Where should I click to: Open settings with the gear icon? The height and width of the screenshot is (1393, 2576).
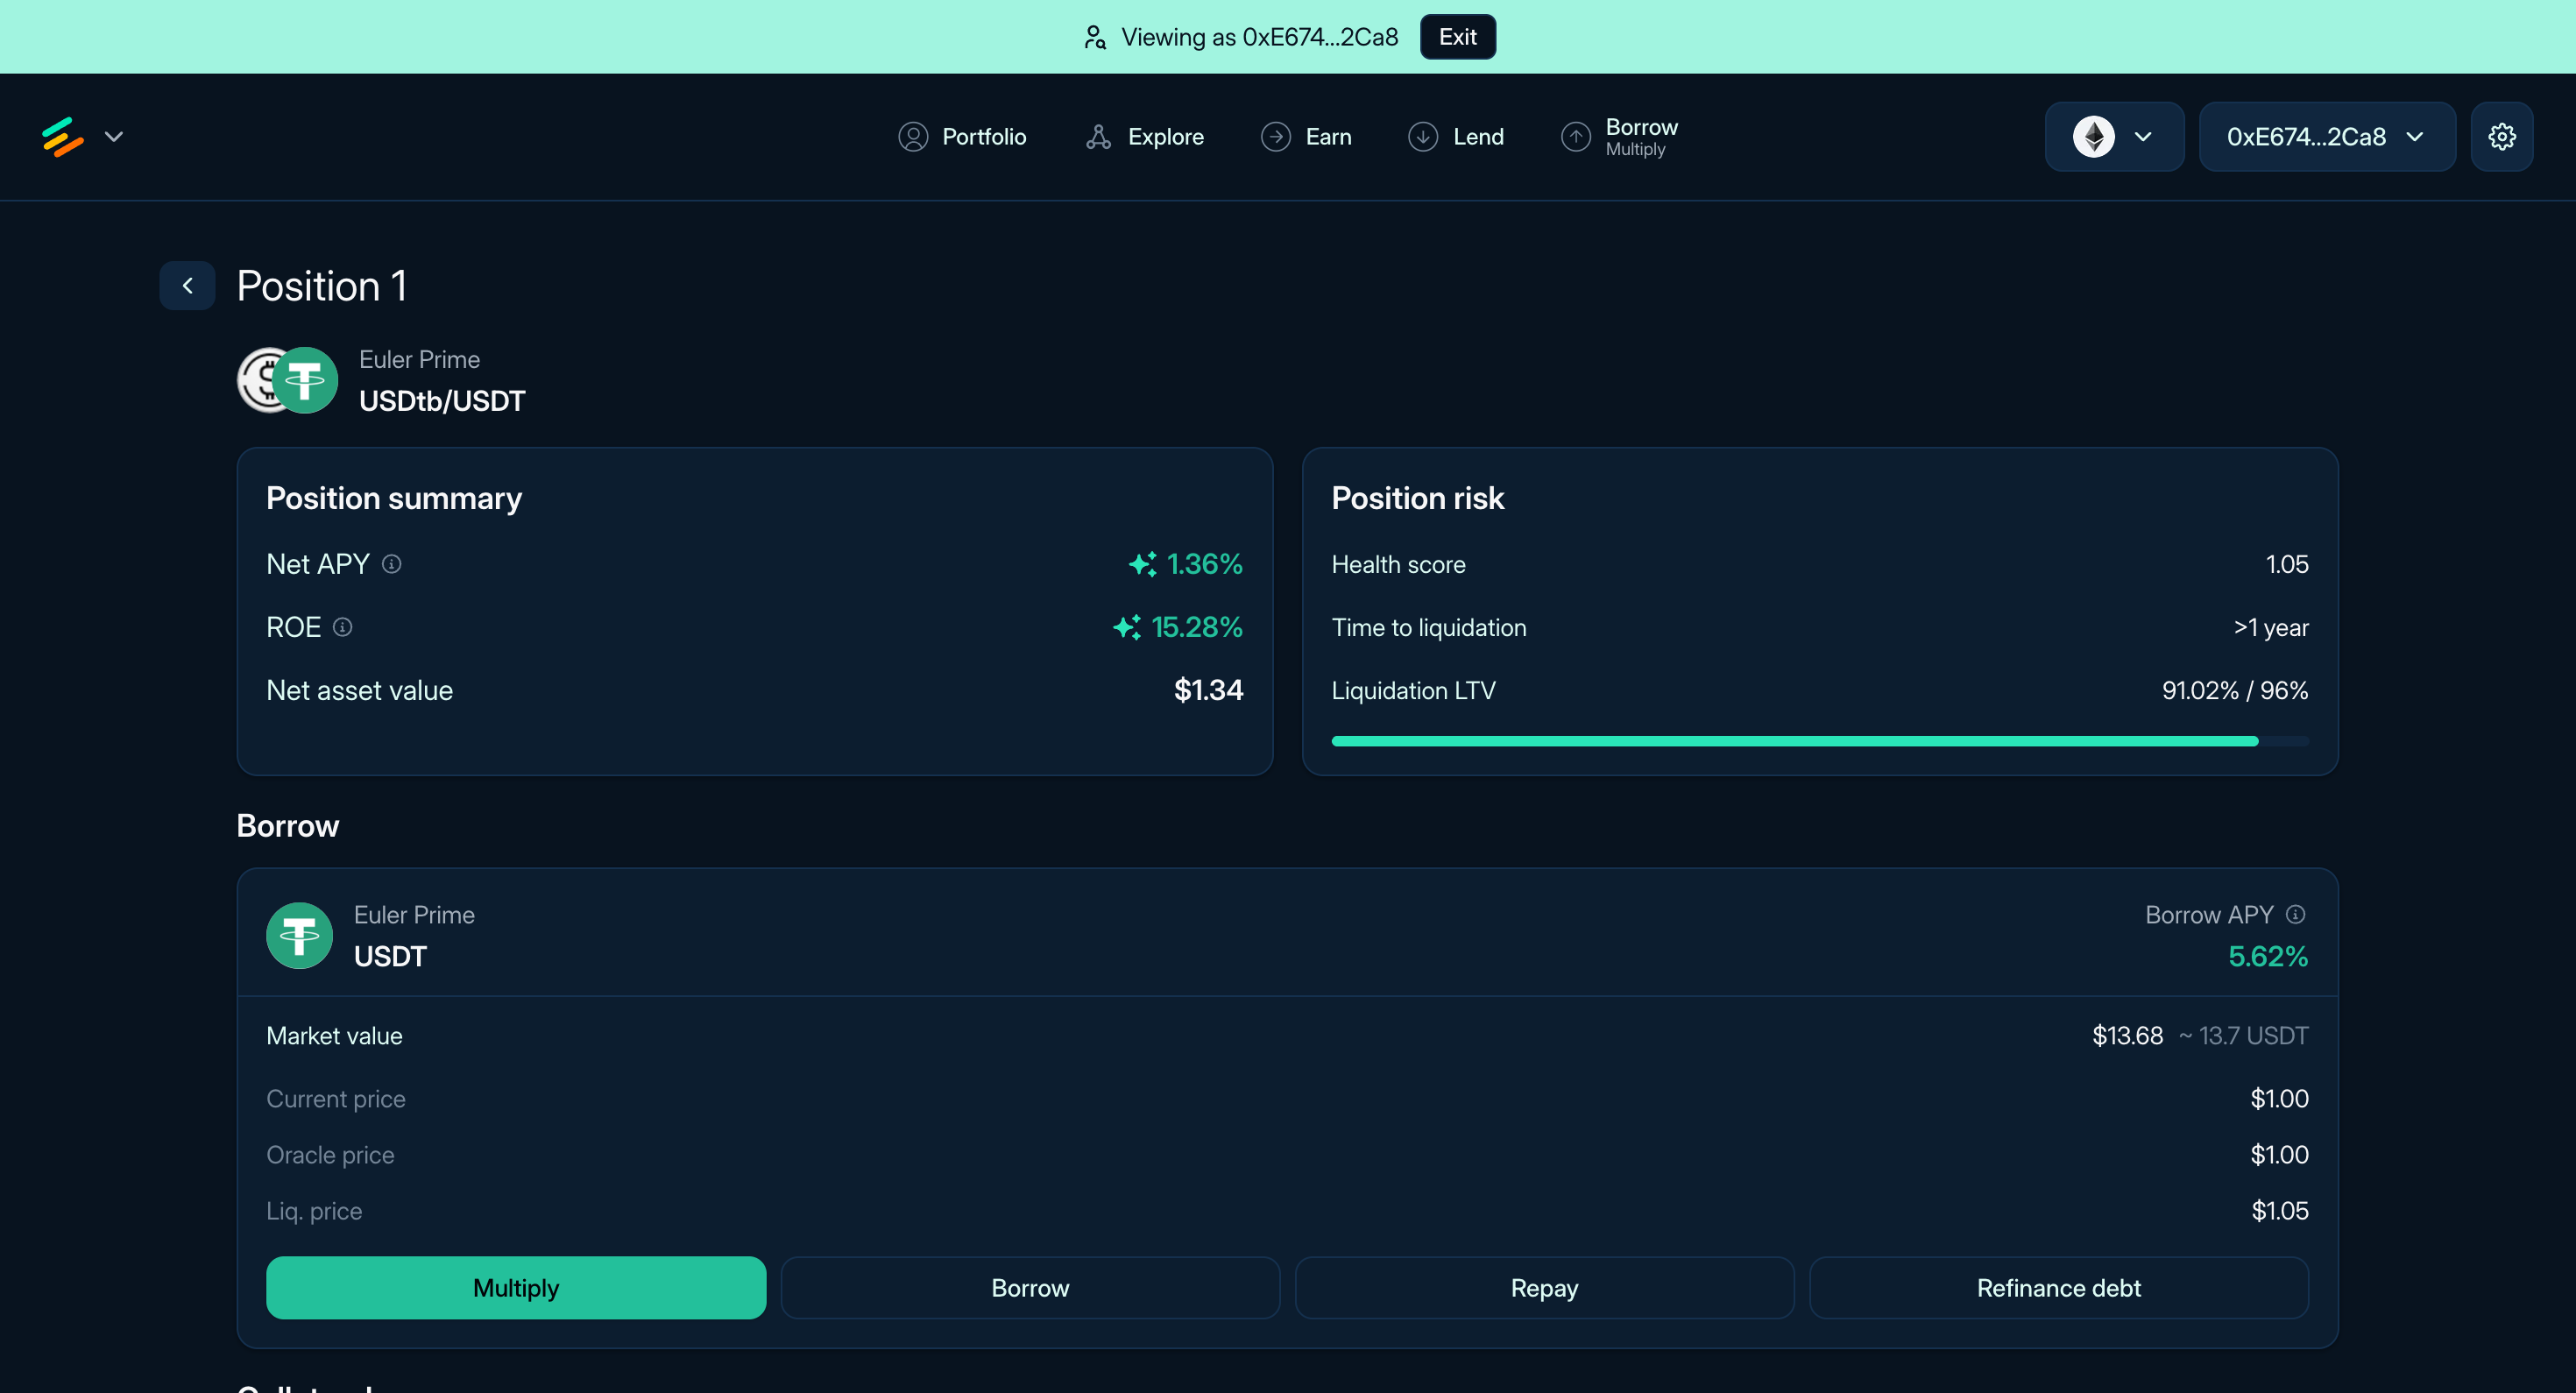(2502, 137)
